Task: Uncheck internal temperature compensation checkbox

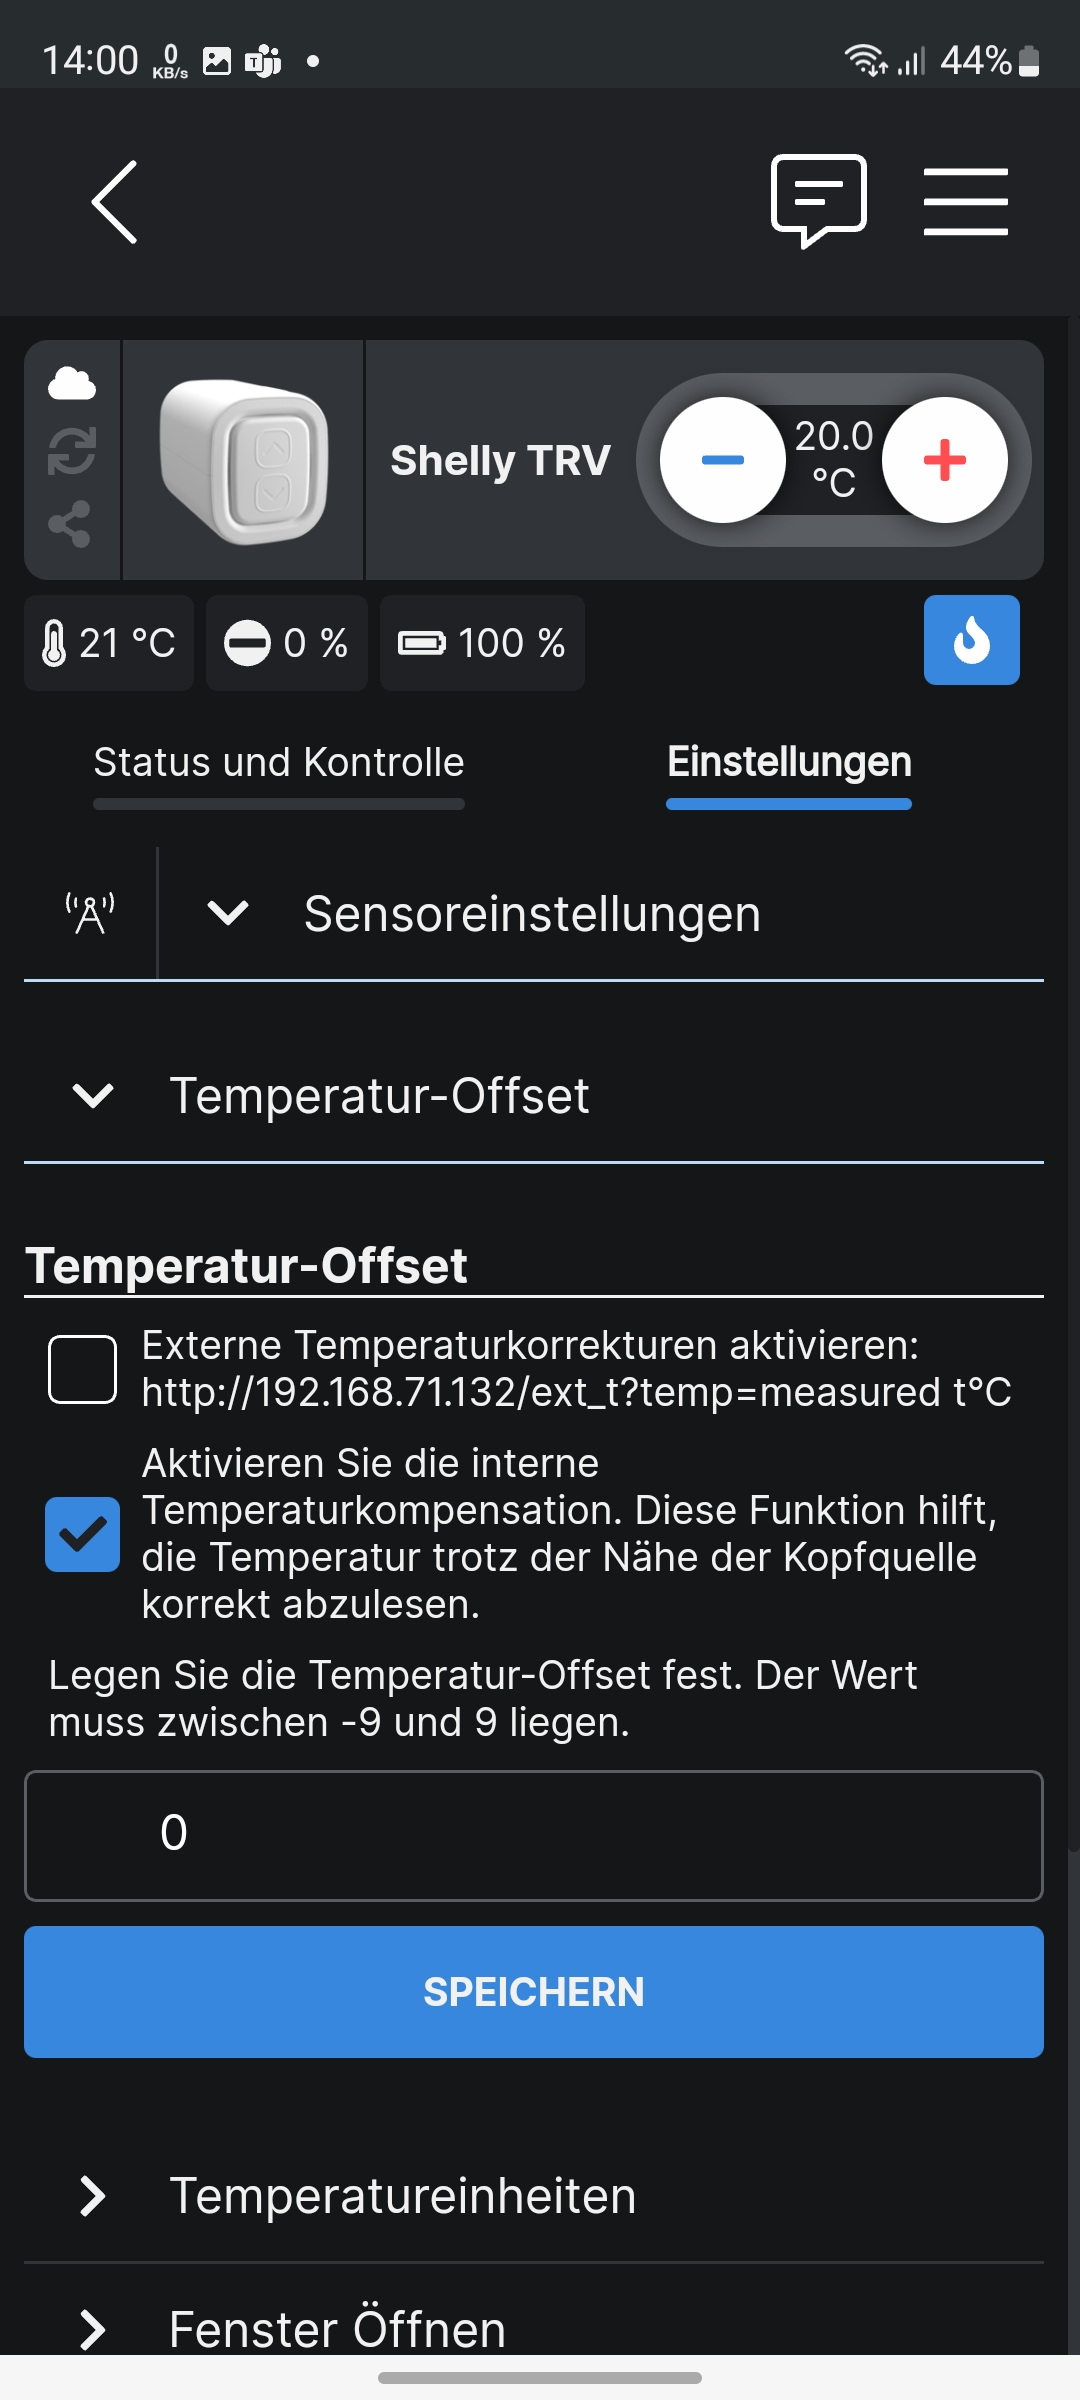Action: coord(83,1534)
